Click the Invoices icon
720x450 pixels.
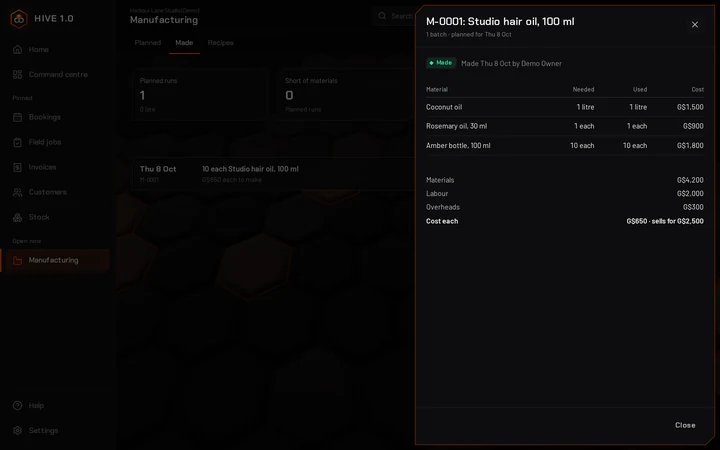pyautogui.click(x=17, y=167)
